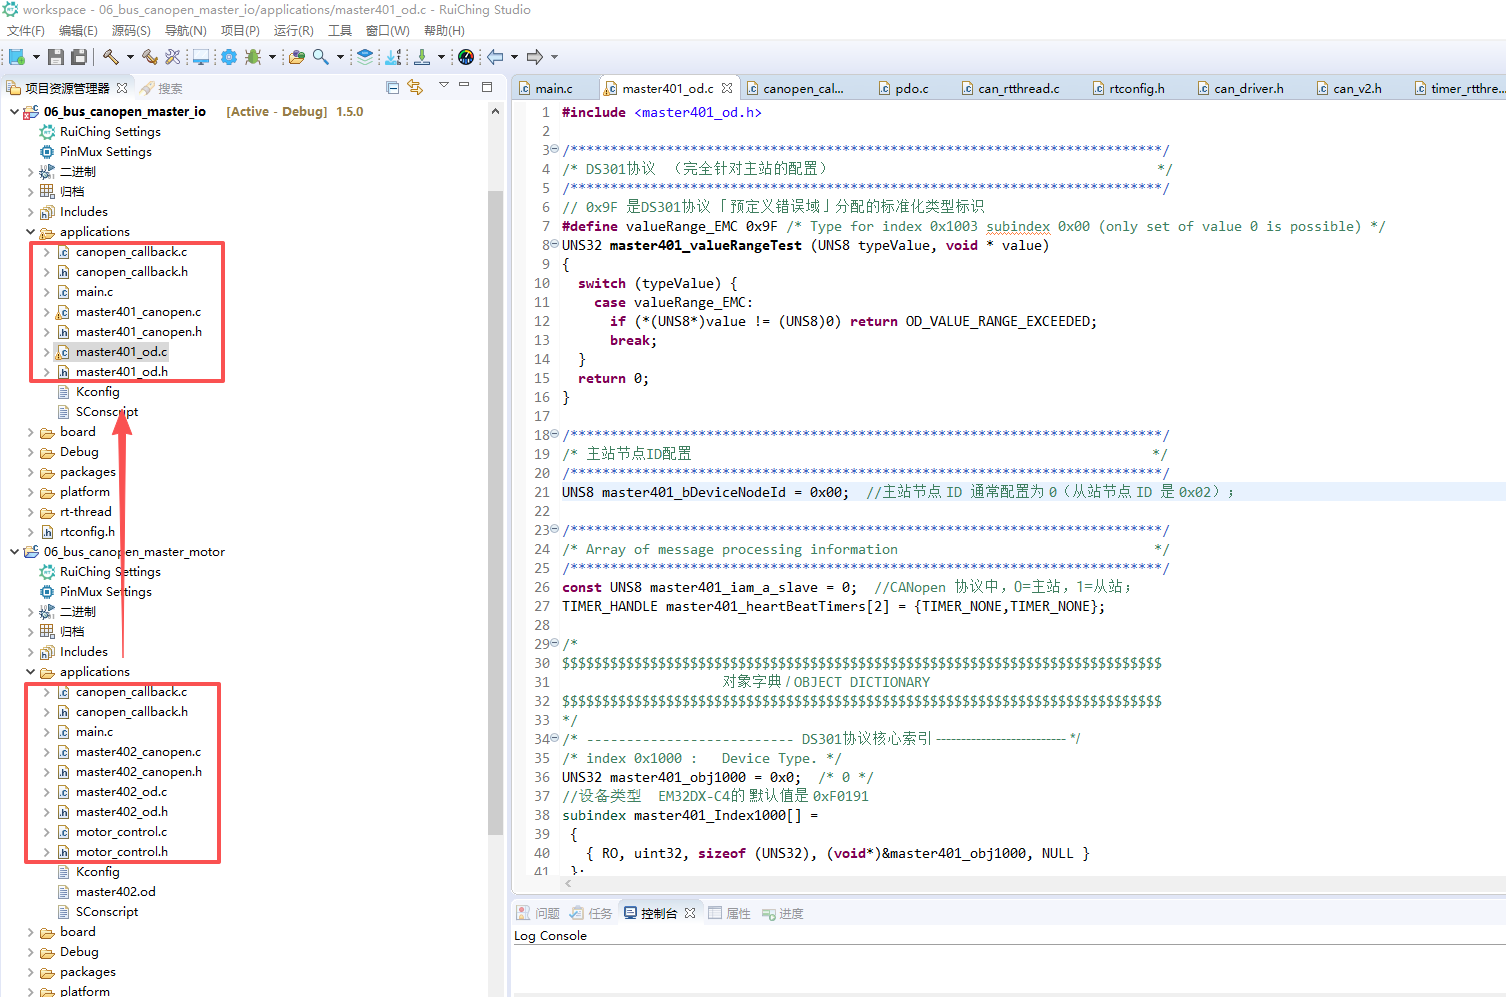Open the New project dropdown arrow
The image size is (1506, 997).
36,57
